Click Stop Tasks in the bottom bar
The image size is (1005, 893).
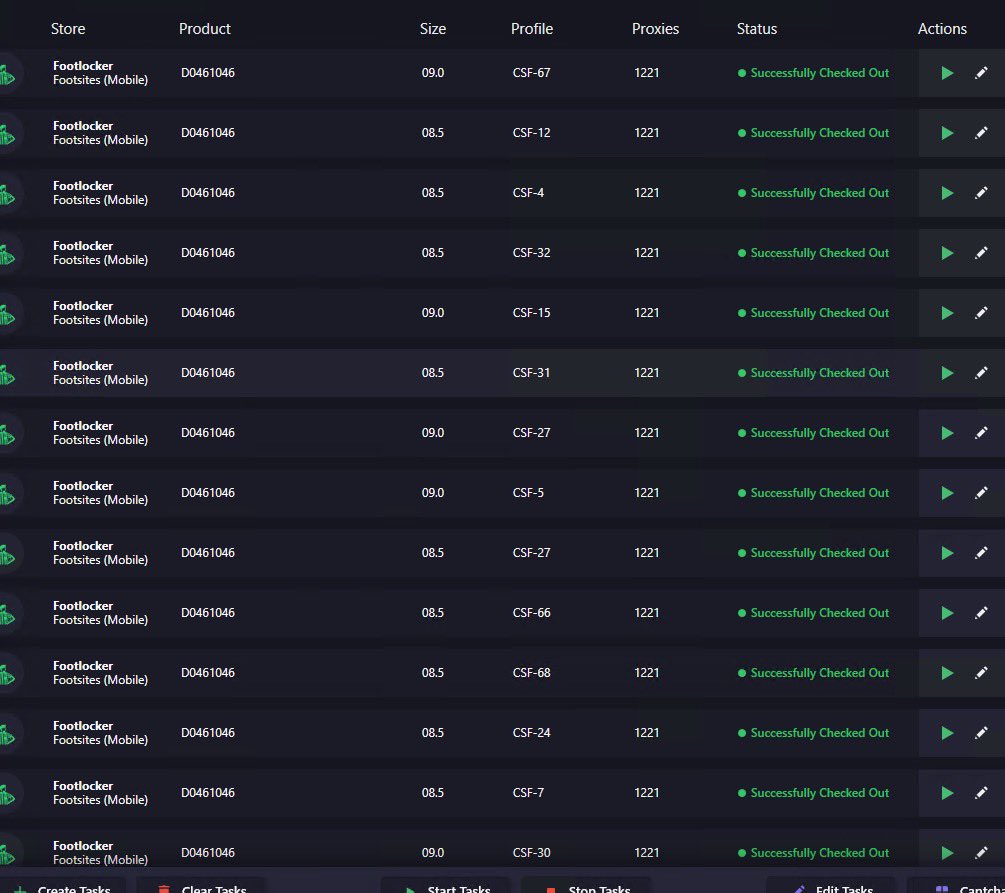click(x=586, y=887)
